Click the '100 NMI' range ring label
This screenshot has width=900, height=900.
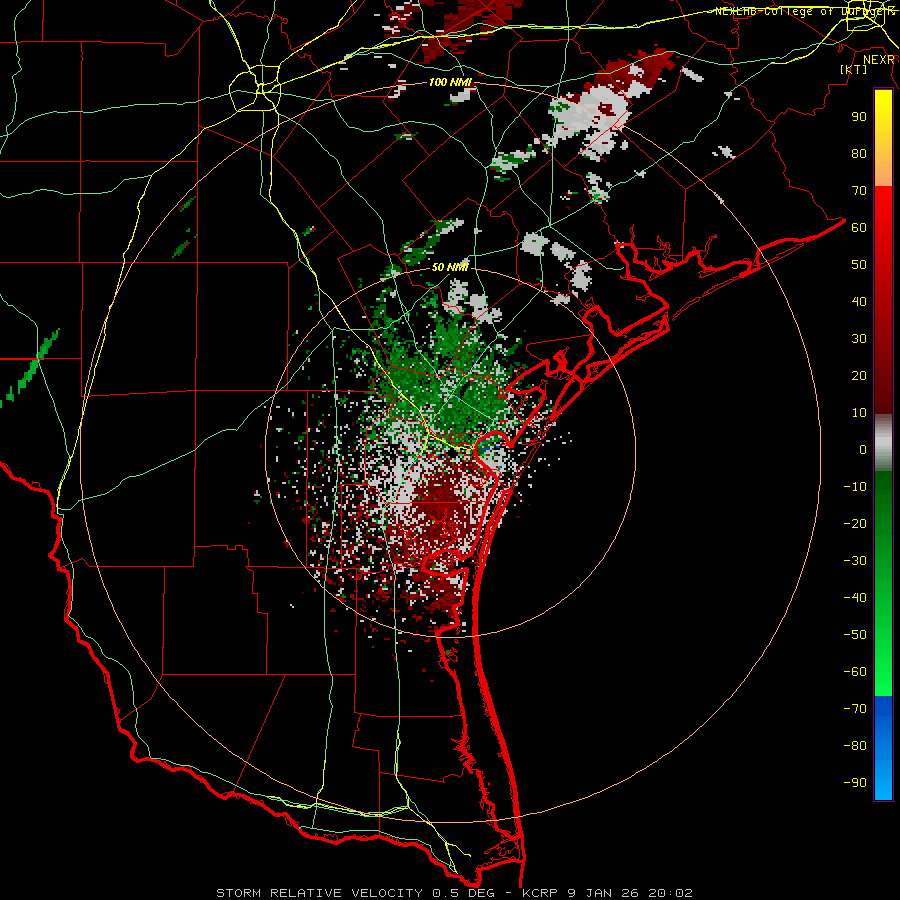[451, 83]
